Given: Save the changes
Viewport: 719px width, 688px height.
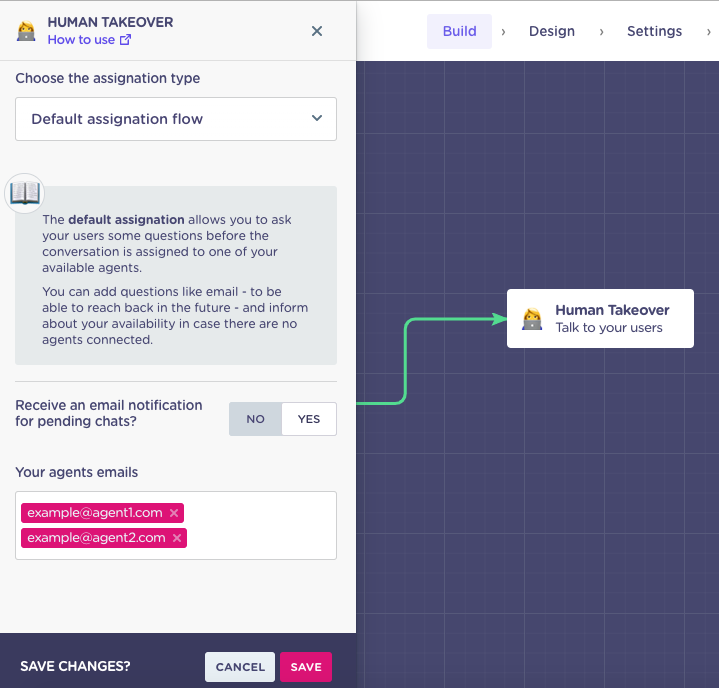Looking at the screenshot, I should click(306, 667).
